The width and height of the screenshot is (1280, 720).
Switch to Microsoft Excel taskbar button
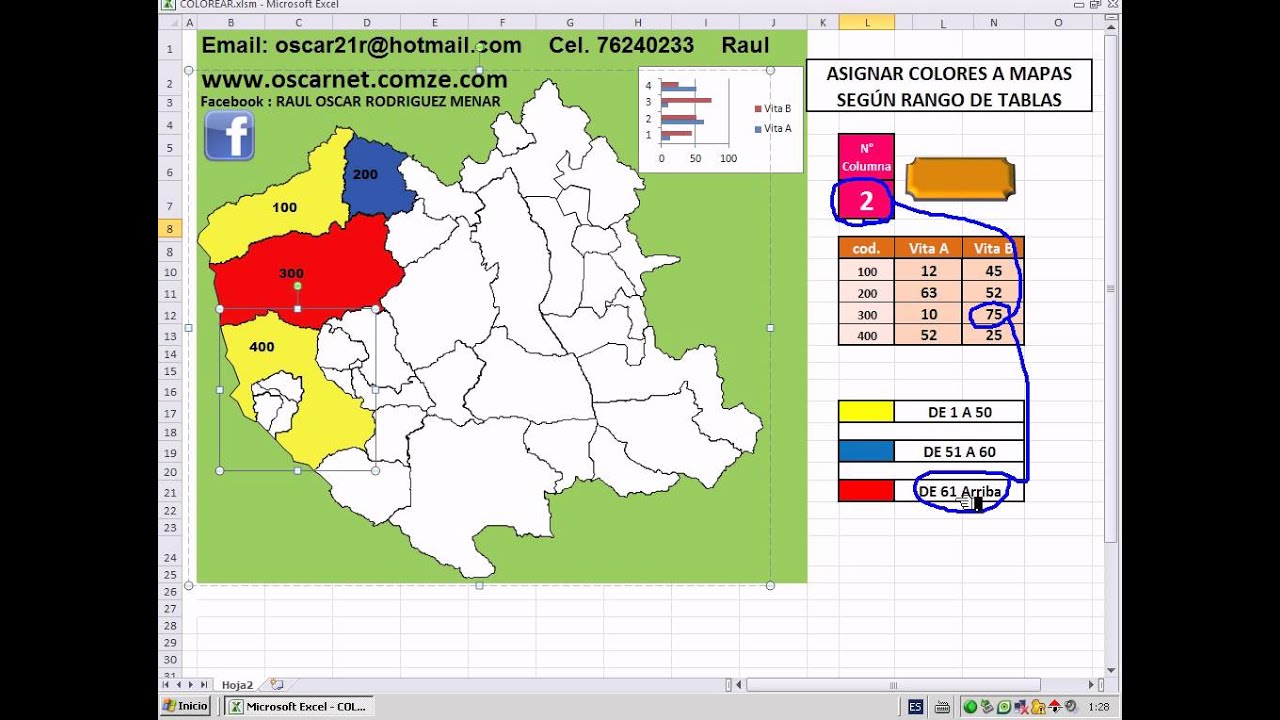coord(298,706)
